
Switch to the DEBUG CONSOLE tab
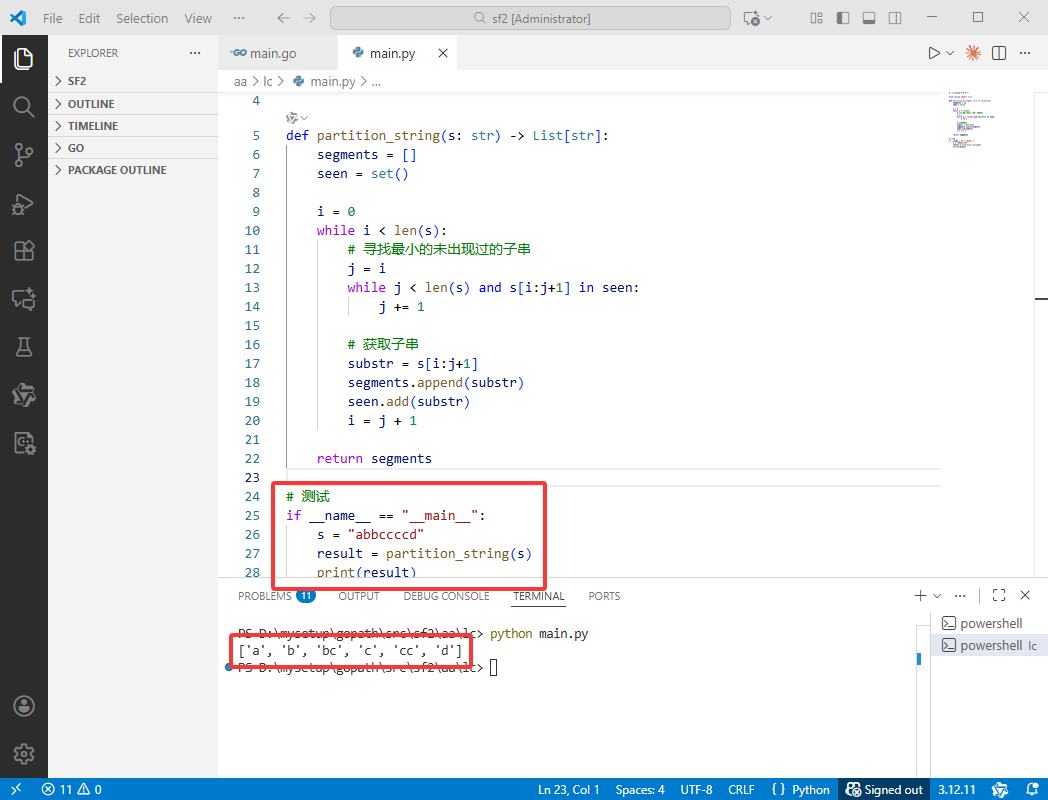coord(446,595)
